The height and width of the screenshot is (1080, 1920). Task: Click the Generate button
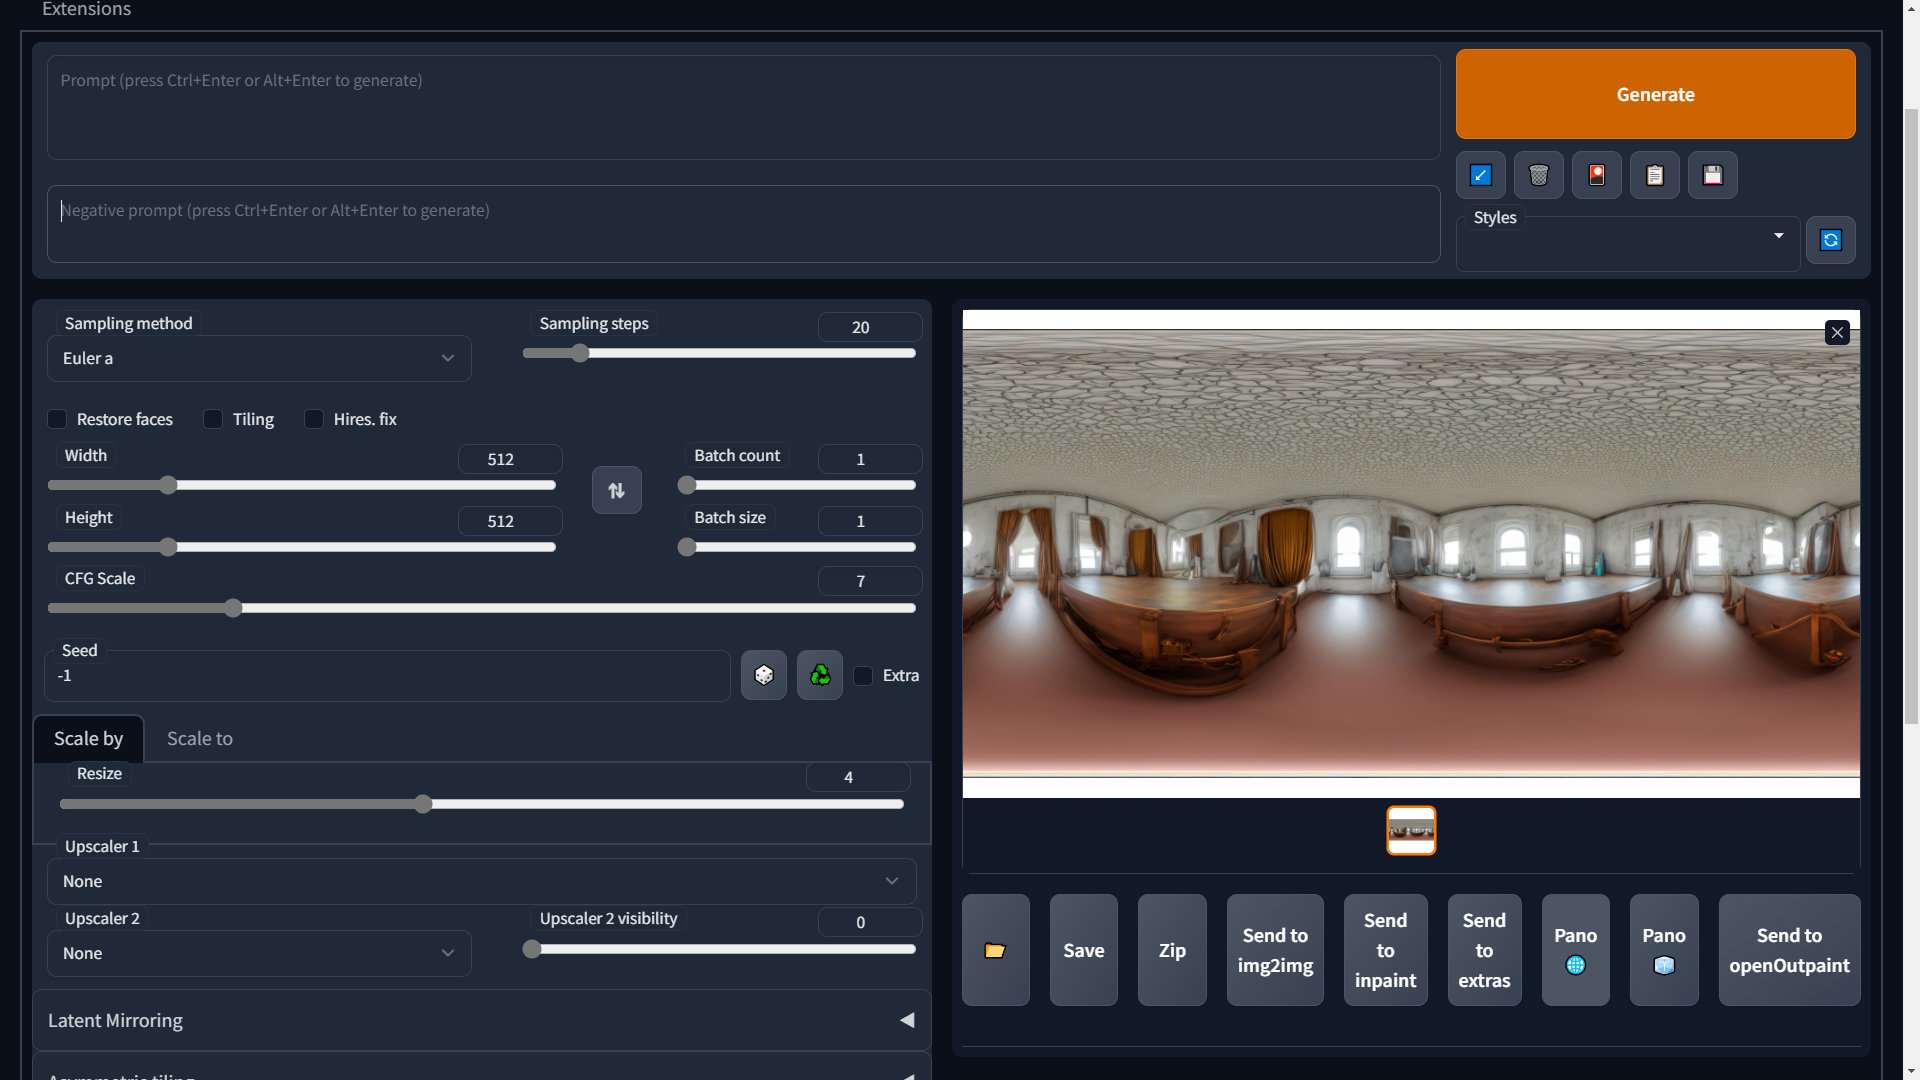1655,94
